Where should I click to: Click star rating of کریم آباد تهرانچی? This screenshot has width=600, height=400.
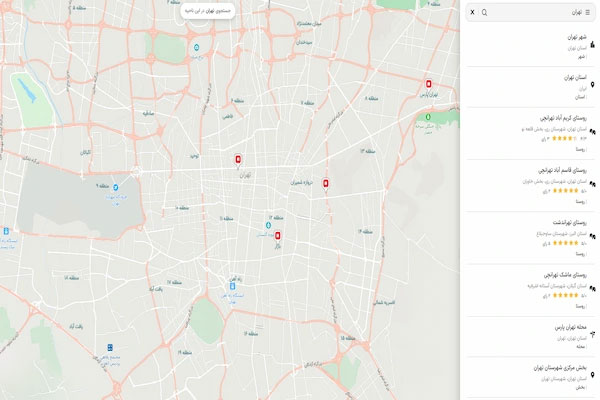565,139
